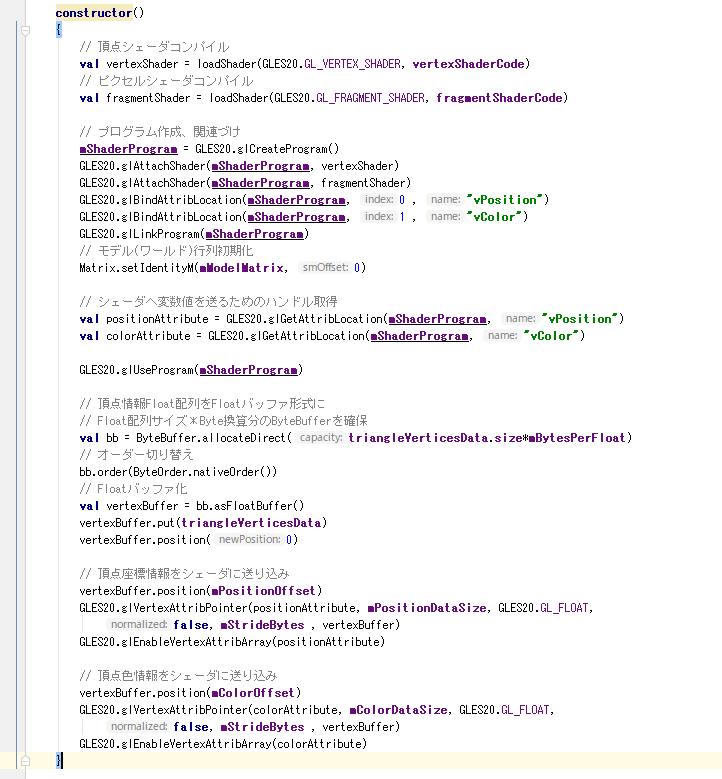
Task: Click the fold end marker beside the closing brace
Action: (25, 761)
